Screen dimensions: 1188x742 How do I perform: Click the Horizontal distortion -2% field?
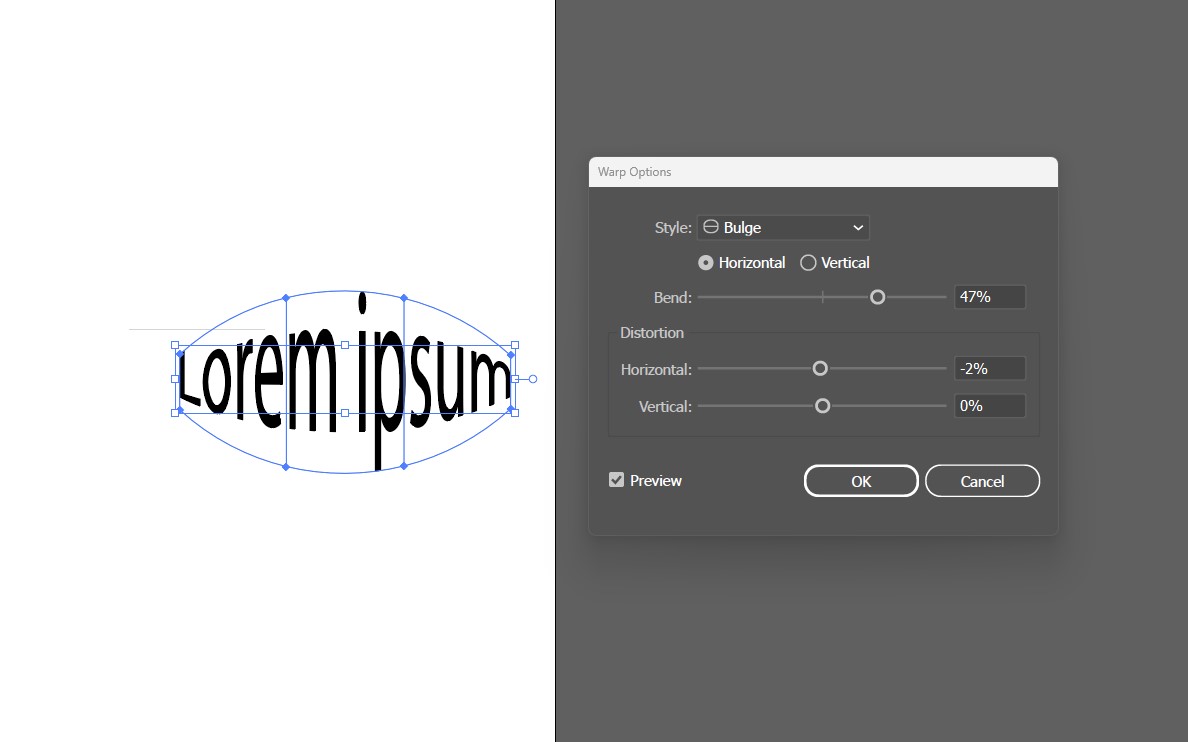(989, 368)
